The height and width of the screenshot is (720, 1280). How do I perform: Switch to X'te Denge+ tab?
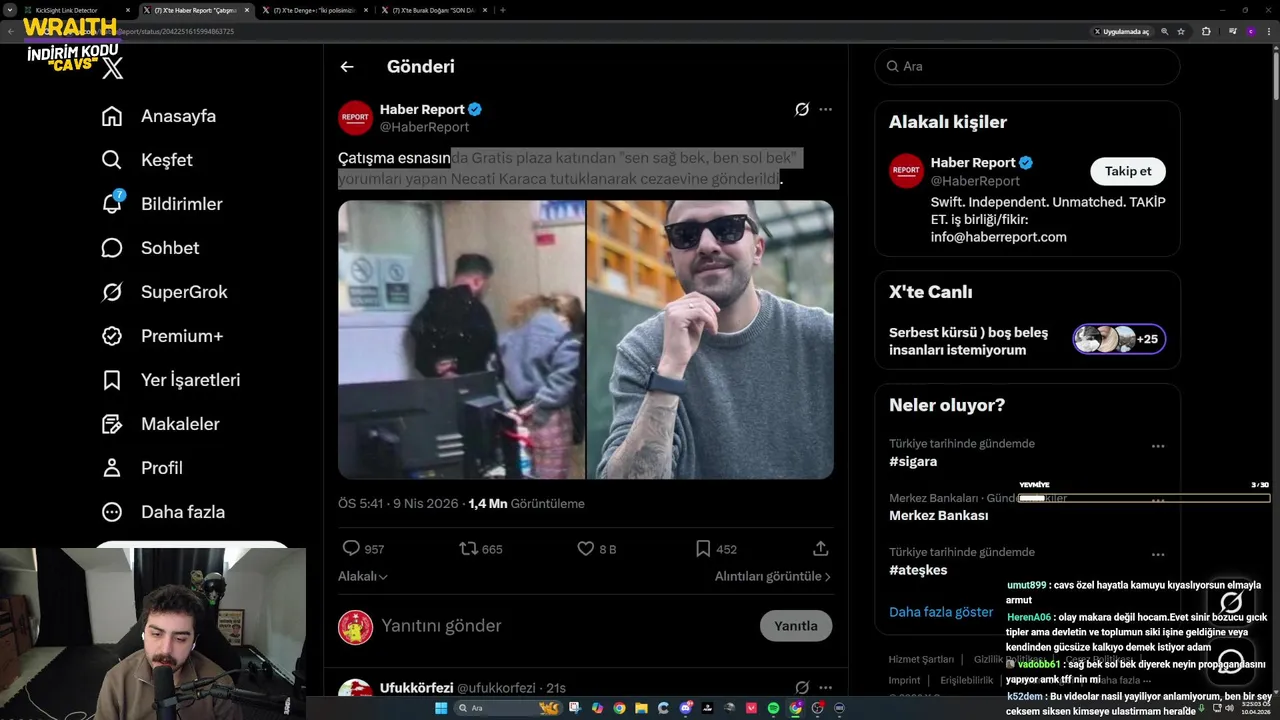tap(314, 10)
